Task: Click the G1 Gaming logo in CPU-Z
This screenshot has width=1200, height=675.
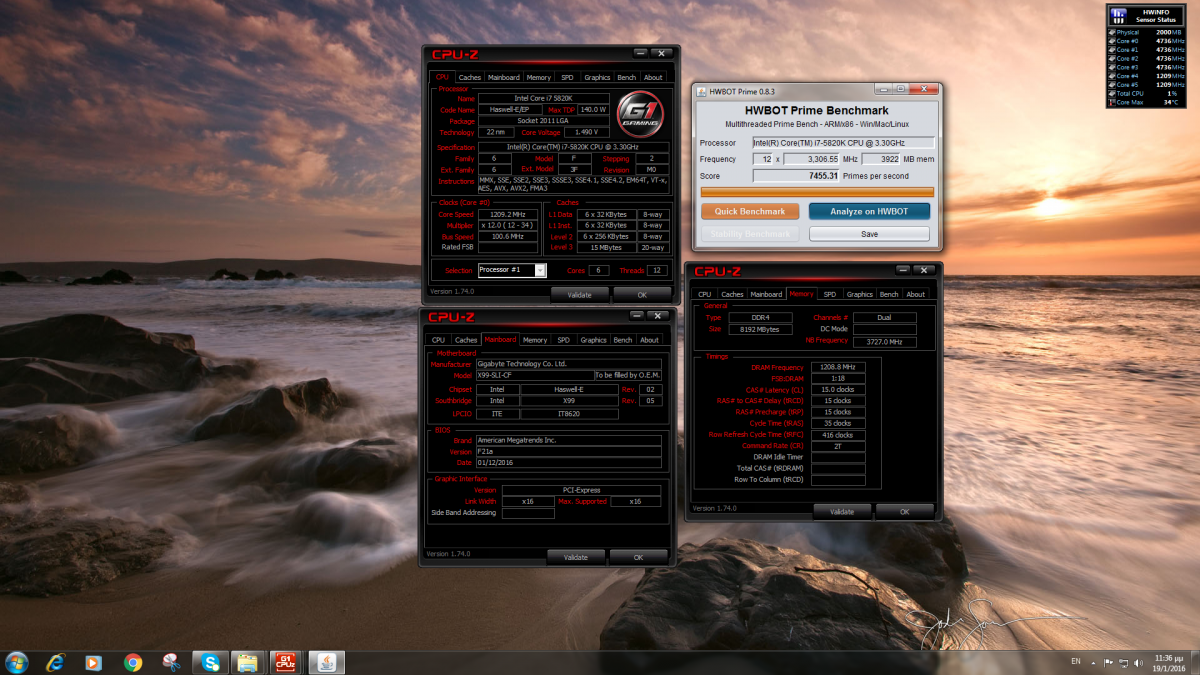Action: coord(640,115)
